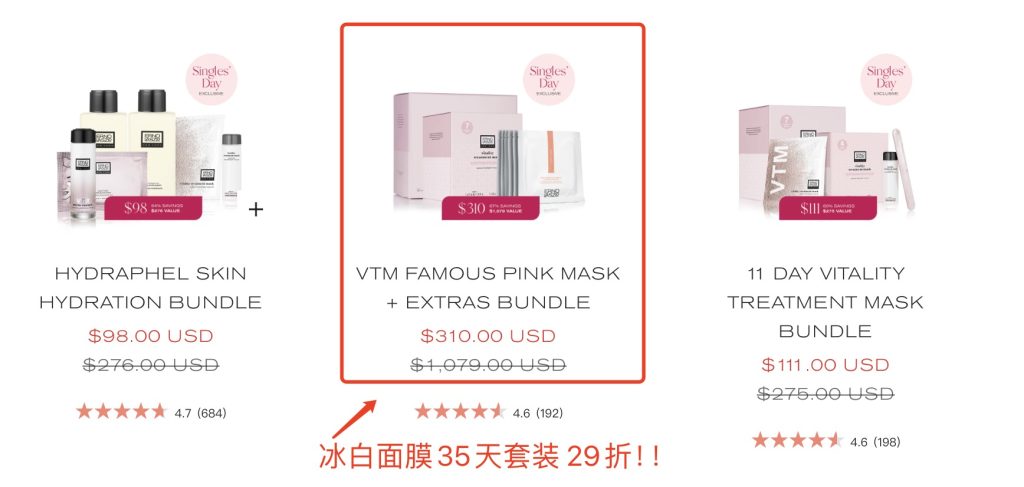This screenshot has height=487, width=1024.
Task: Click the 4.6 star rating with 192 reviews
Action: [x=488, y=412]
